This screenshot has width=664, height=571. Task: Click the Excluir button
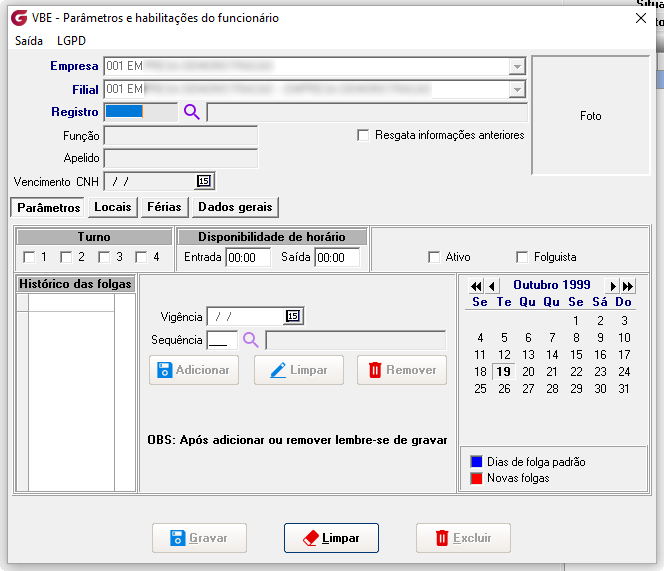click(x=463, y=538)
